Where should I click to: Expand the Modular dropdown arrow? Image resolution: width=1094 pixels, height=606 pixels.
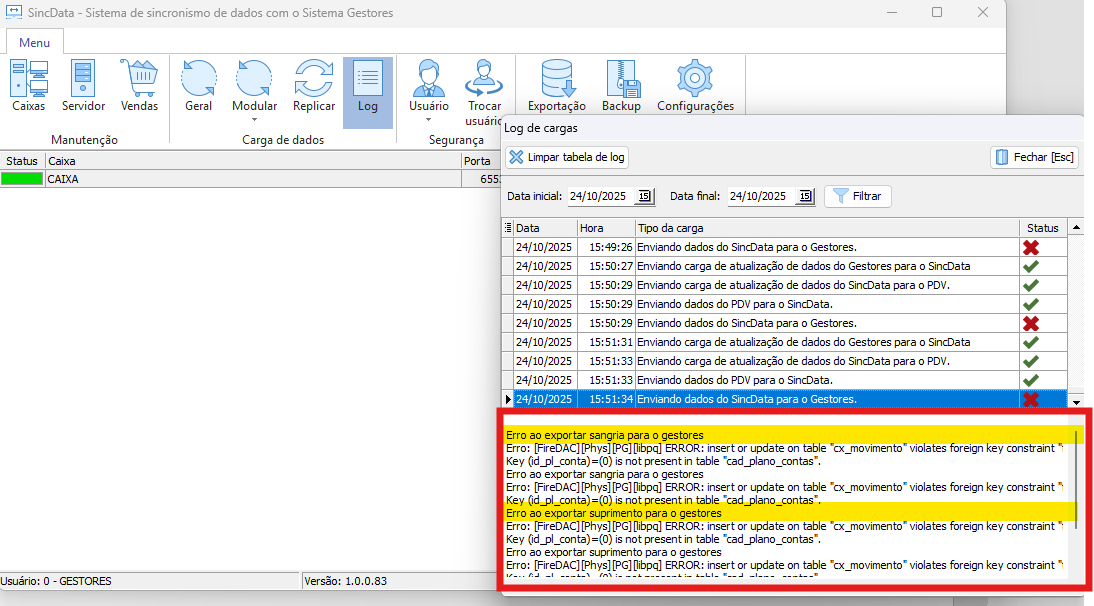(254, 119)
